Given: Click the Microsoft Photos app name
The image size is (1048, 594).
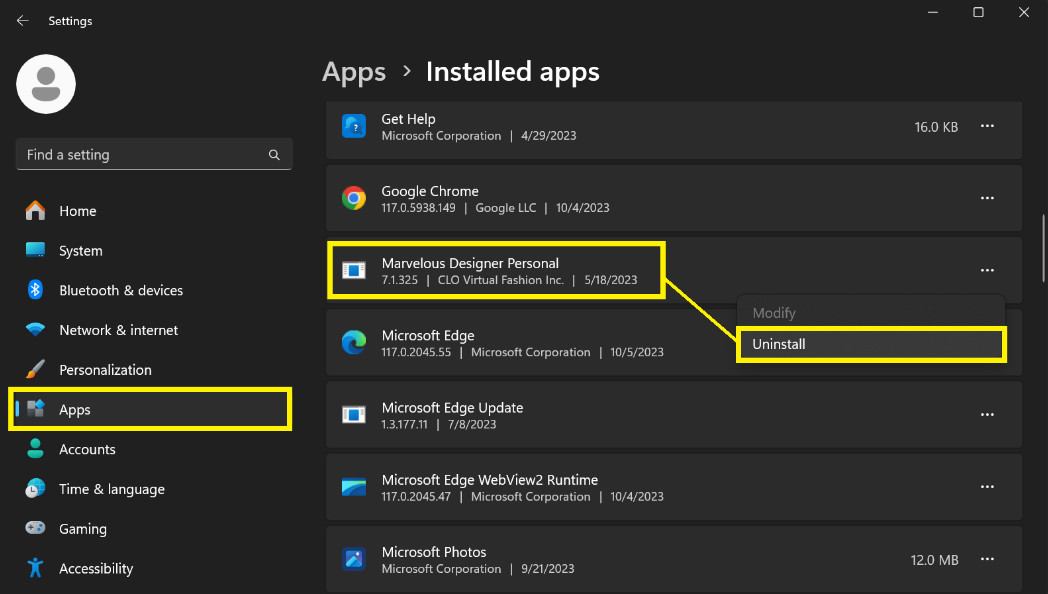Looking at the screenshot, I should [434, 552].
